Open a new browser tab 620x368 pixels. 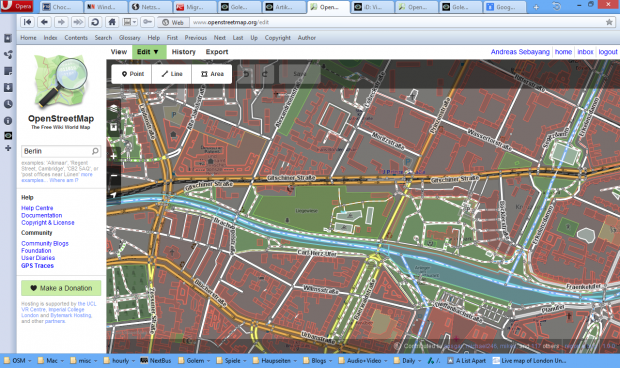pyautogui.click(x=536, y=7)
